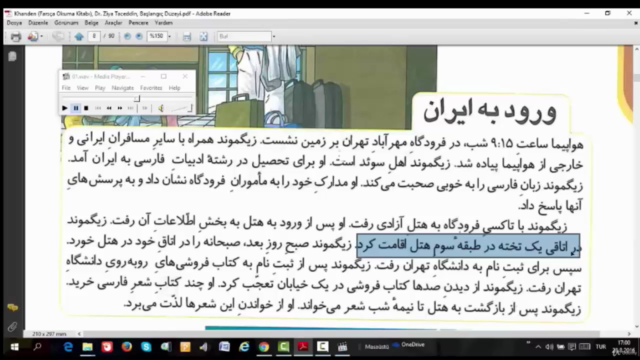Switch to Adobe Reader in the taskbar
The width and height of the screenshot is (640, 360).
pyautogui.click(x=303, y=347)
